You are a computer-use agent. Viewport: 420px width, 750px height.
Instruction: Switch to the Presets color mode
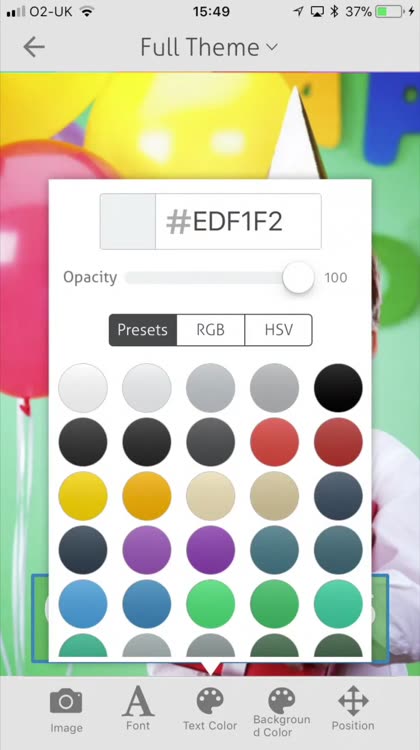[x=143, y=330]
